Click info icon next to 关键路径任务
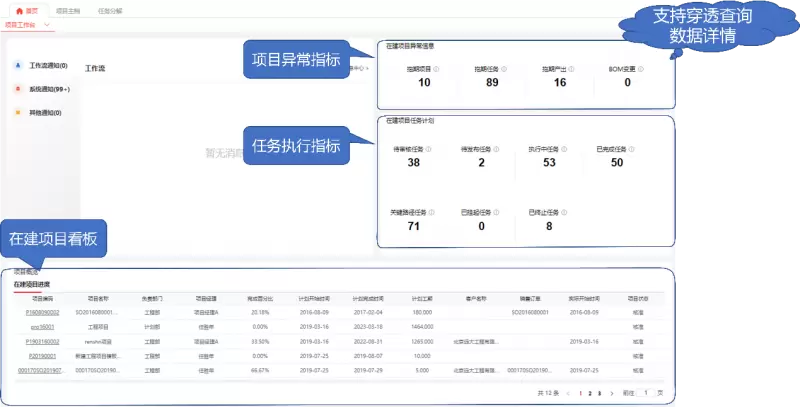 [x=432, y=212]
